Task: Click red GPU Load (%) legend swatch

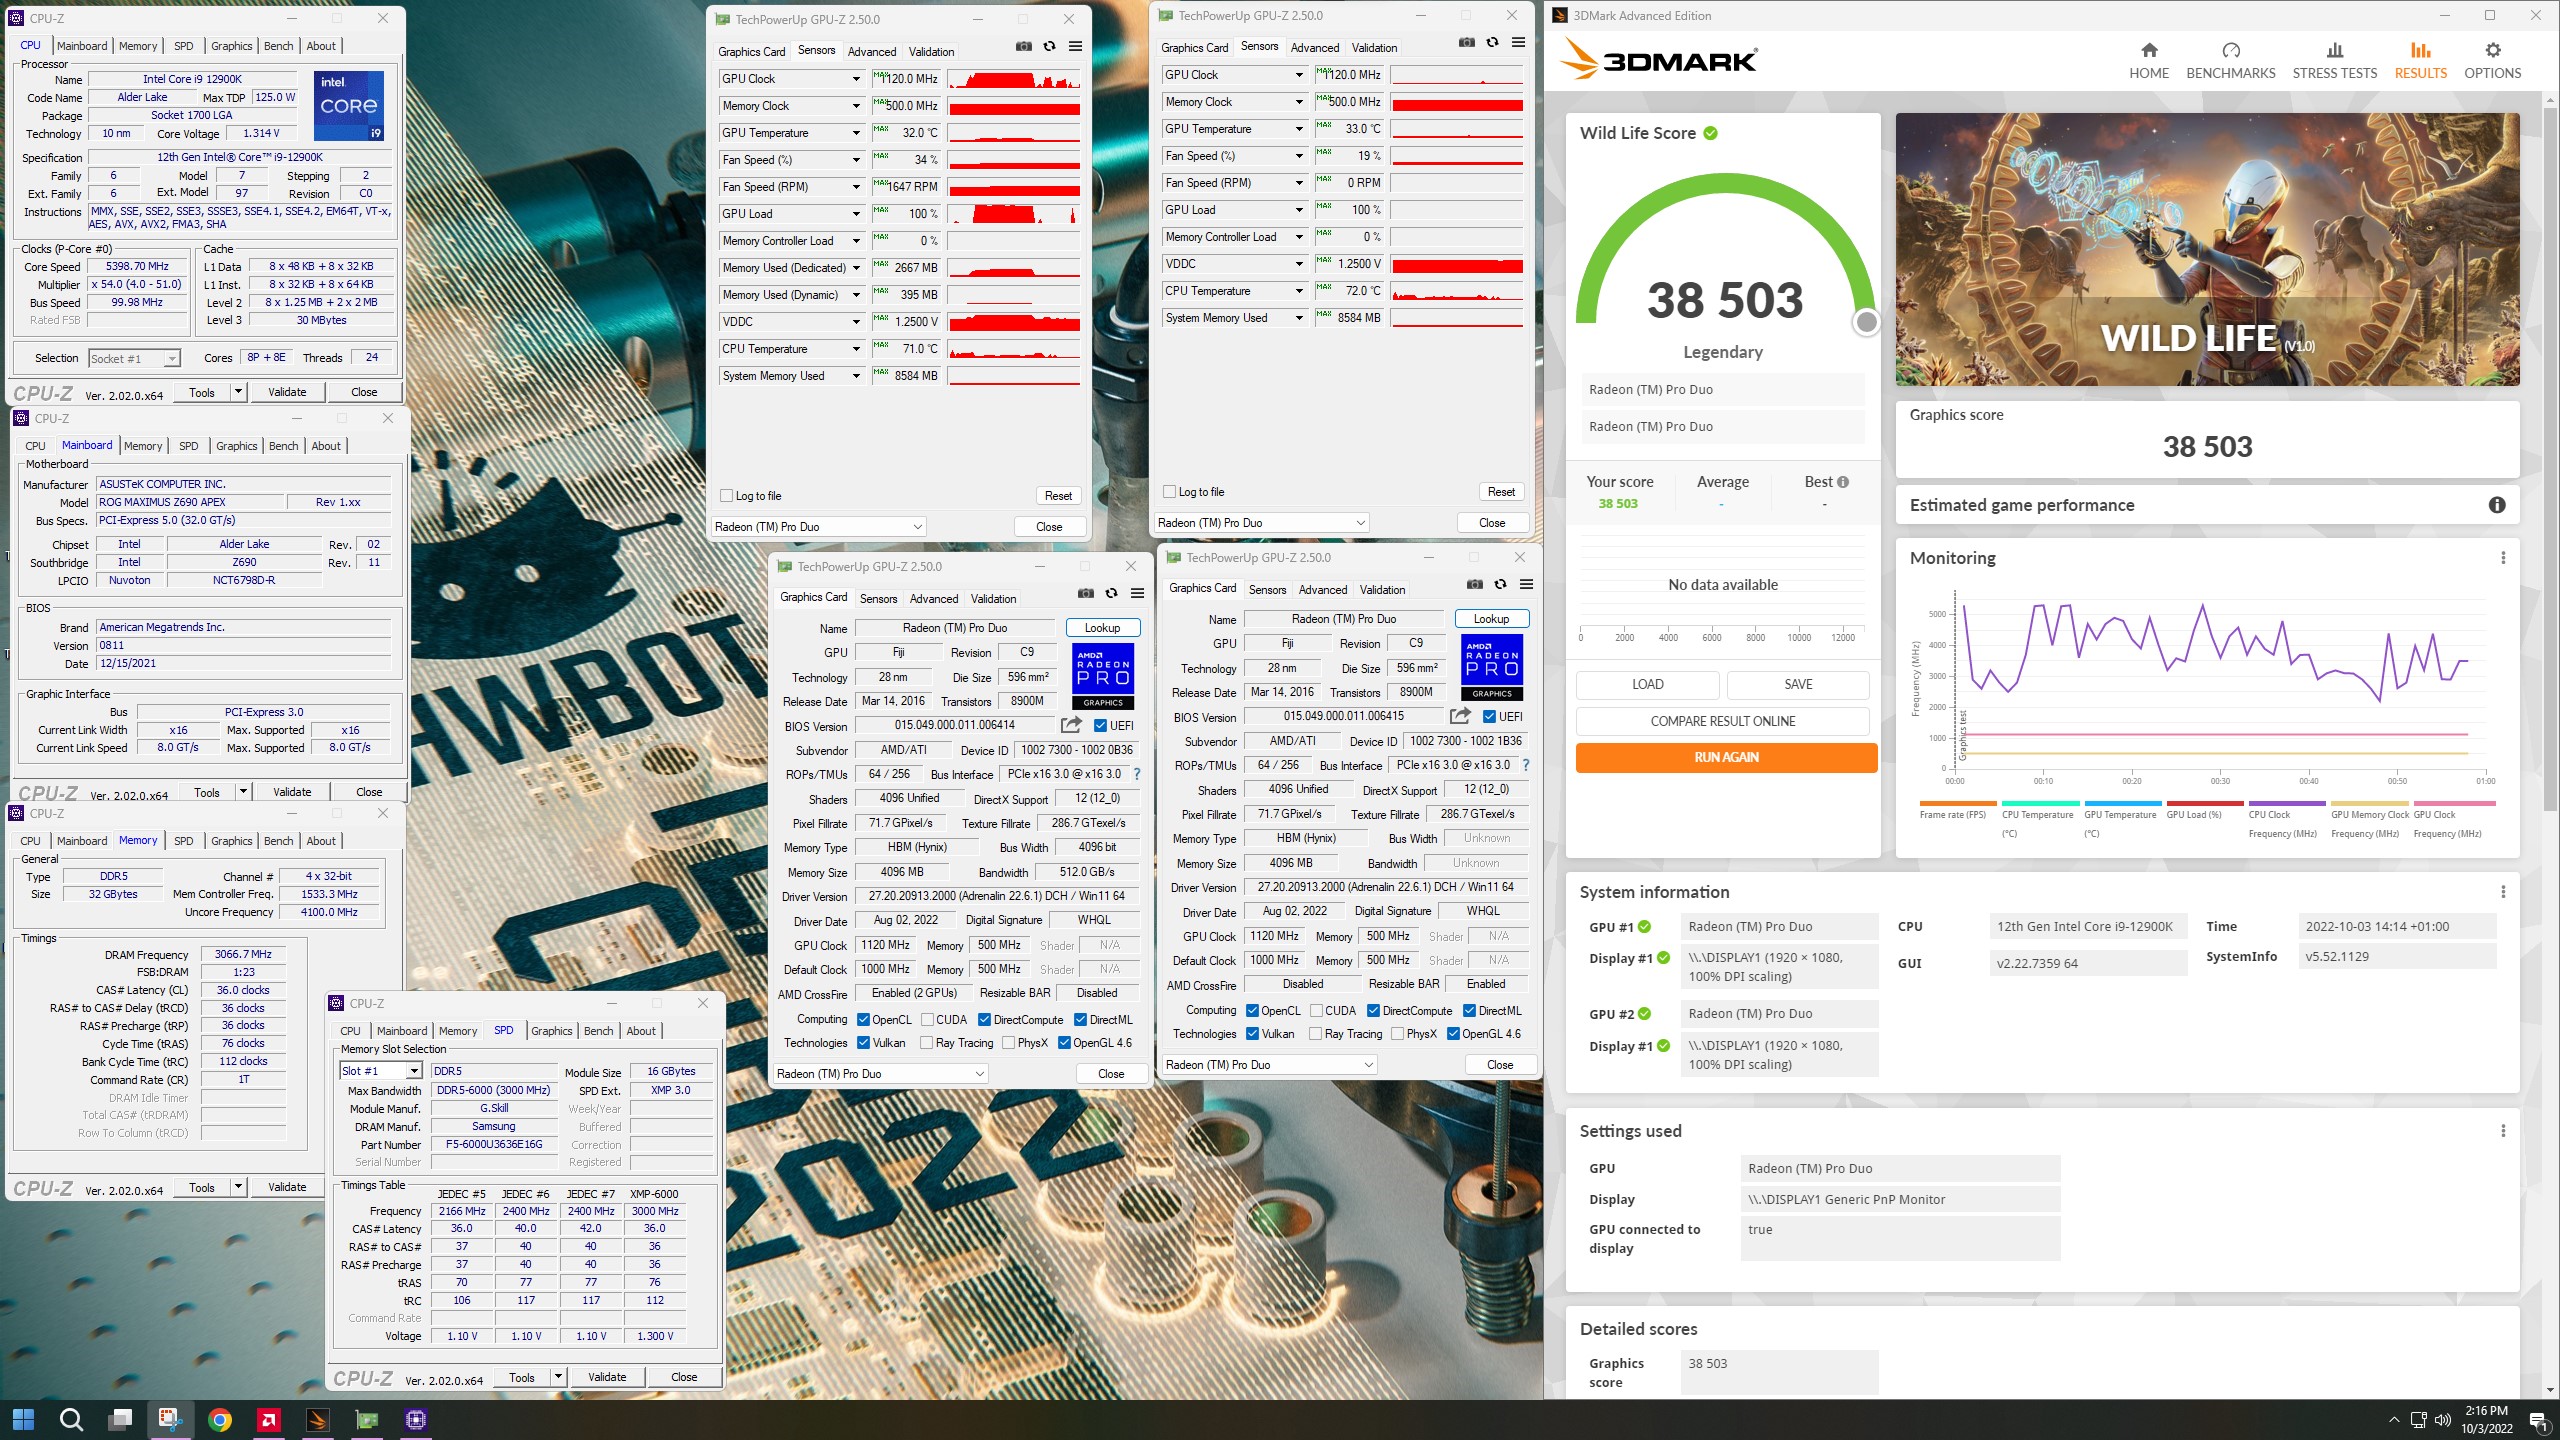Action: pyautogui.click(x=2204, y=803)
